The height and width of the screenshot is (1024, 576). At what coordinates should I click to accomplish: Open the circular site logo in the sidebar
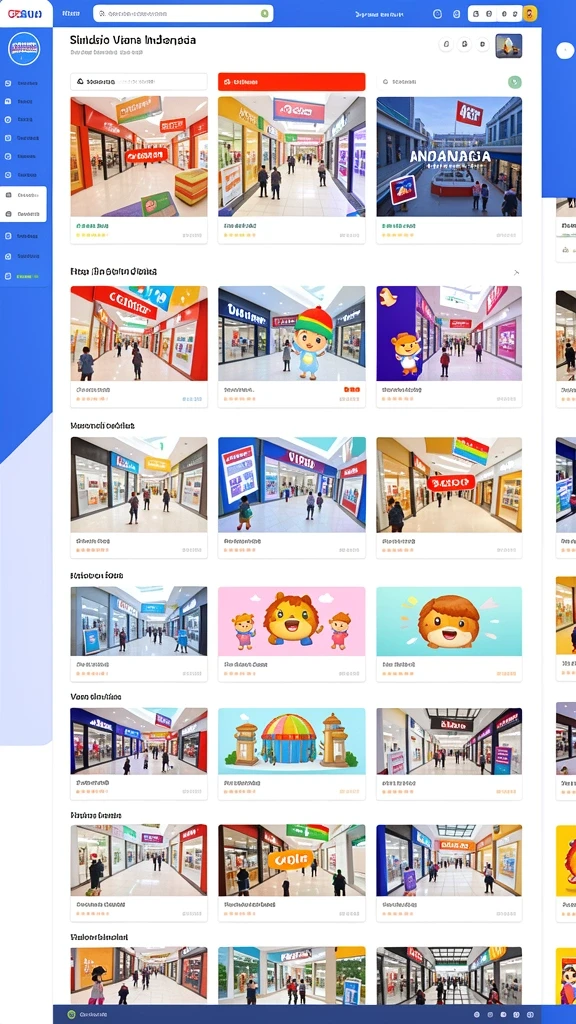(24, 48)
